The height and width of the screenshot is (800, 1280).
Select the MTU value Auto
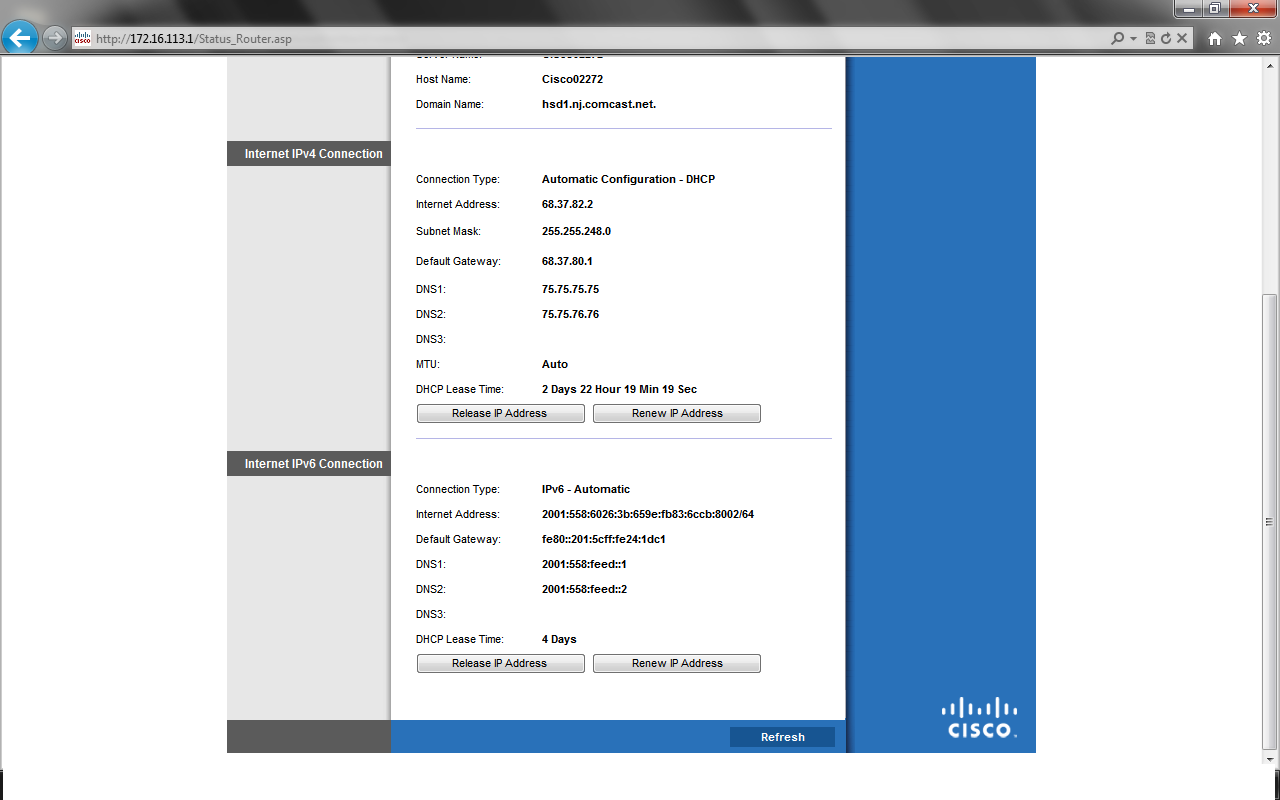[555, 364]
